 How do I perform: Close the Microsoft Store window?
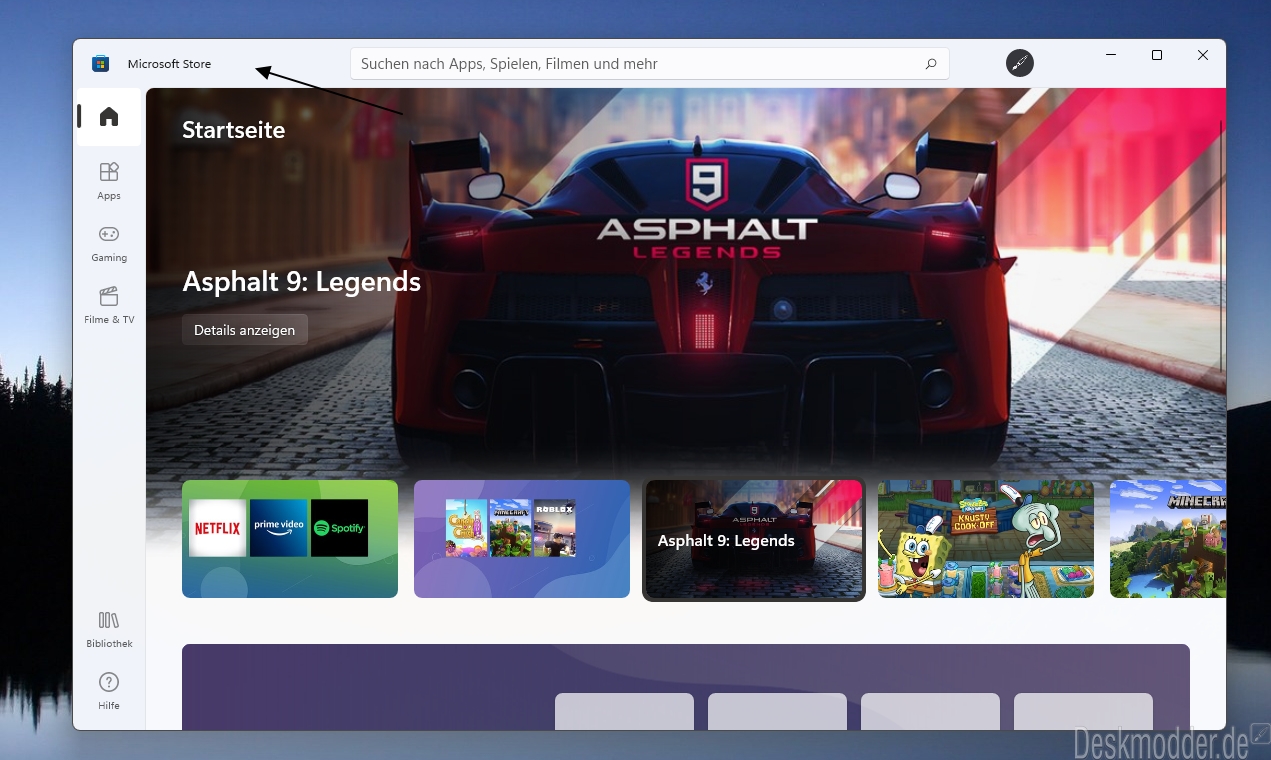click(1203, 55)
